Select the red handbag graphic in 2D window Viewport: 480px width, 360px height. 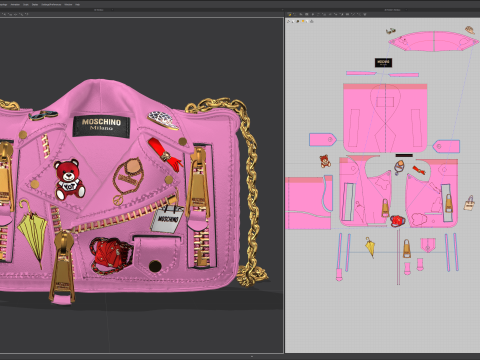coord(397,221)
